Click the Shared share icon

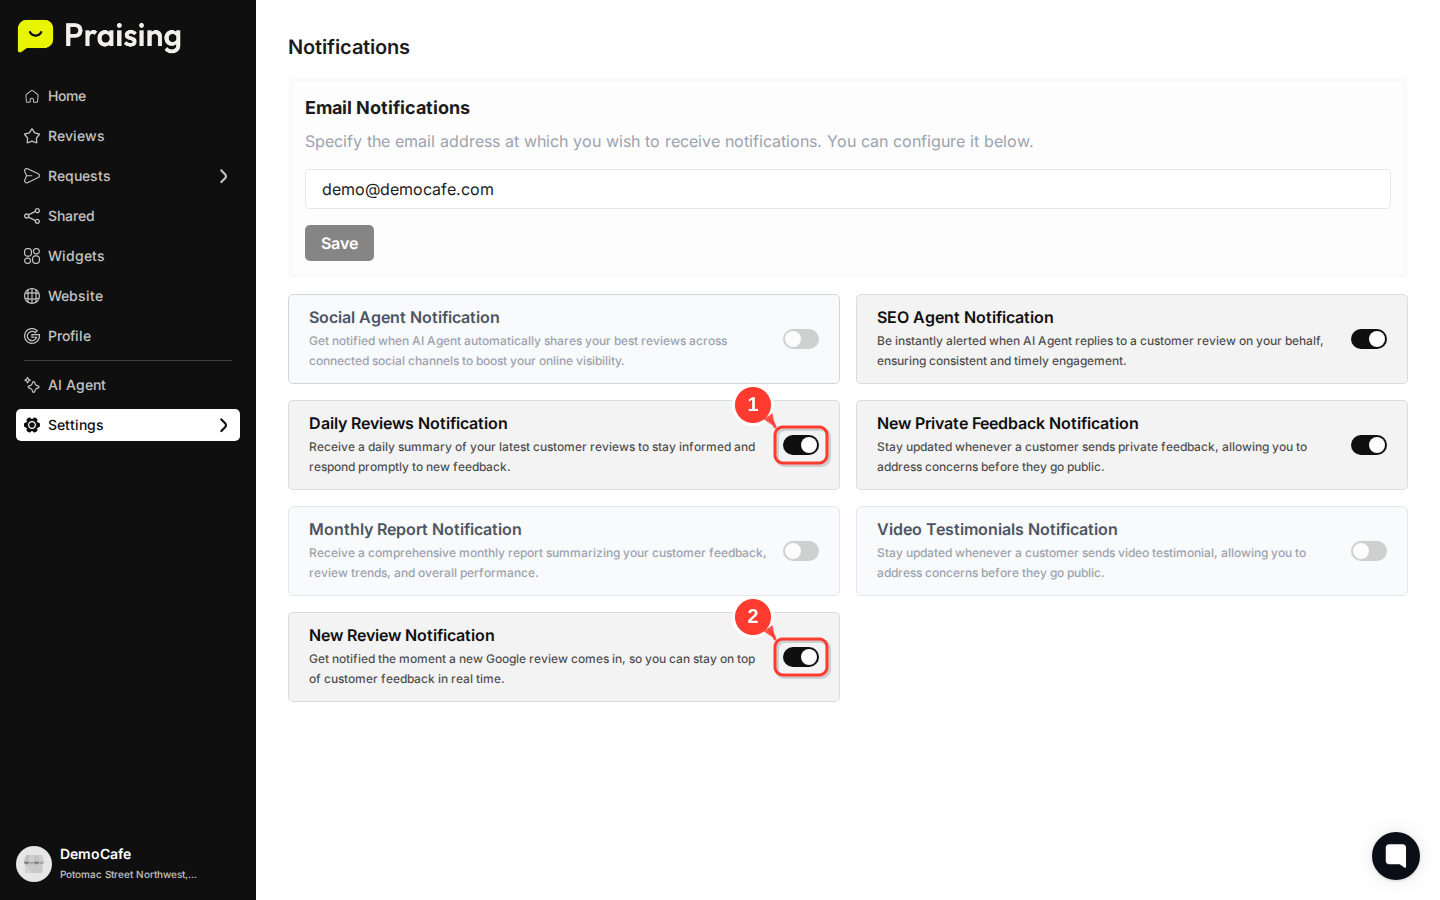coord(31,215)
